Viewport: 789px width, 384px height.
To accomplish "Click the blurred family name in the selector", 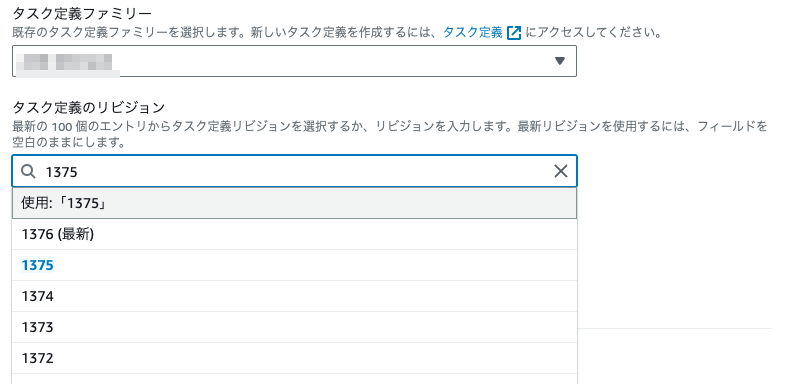I will point(64,62).
